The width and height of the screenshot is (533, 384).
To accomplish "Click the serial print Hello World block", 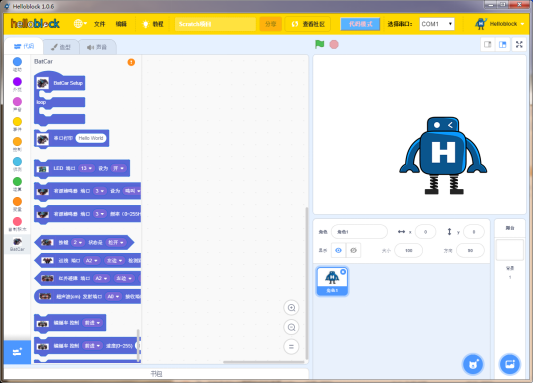I will (x=71, y=138).
